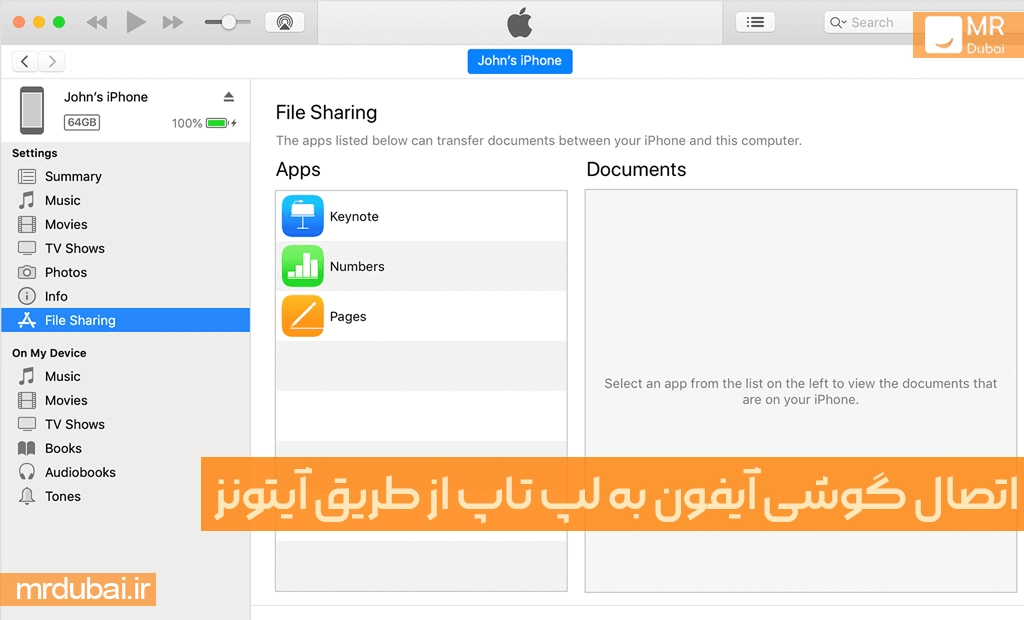Image resolution: width=1024 pixels, height=620 pixels.
Task: Go back with the left chevron
Action: [x=25, y=61]
